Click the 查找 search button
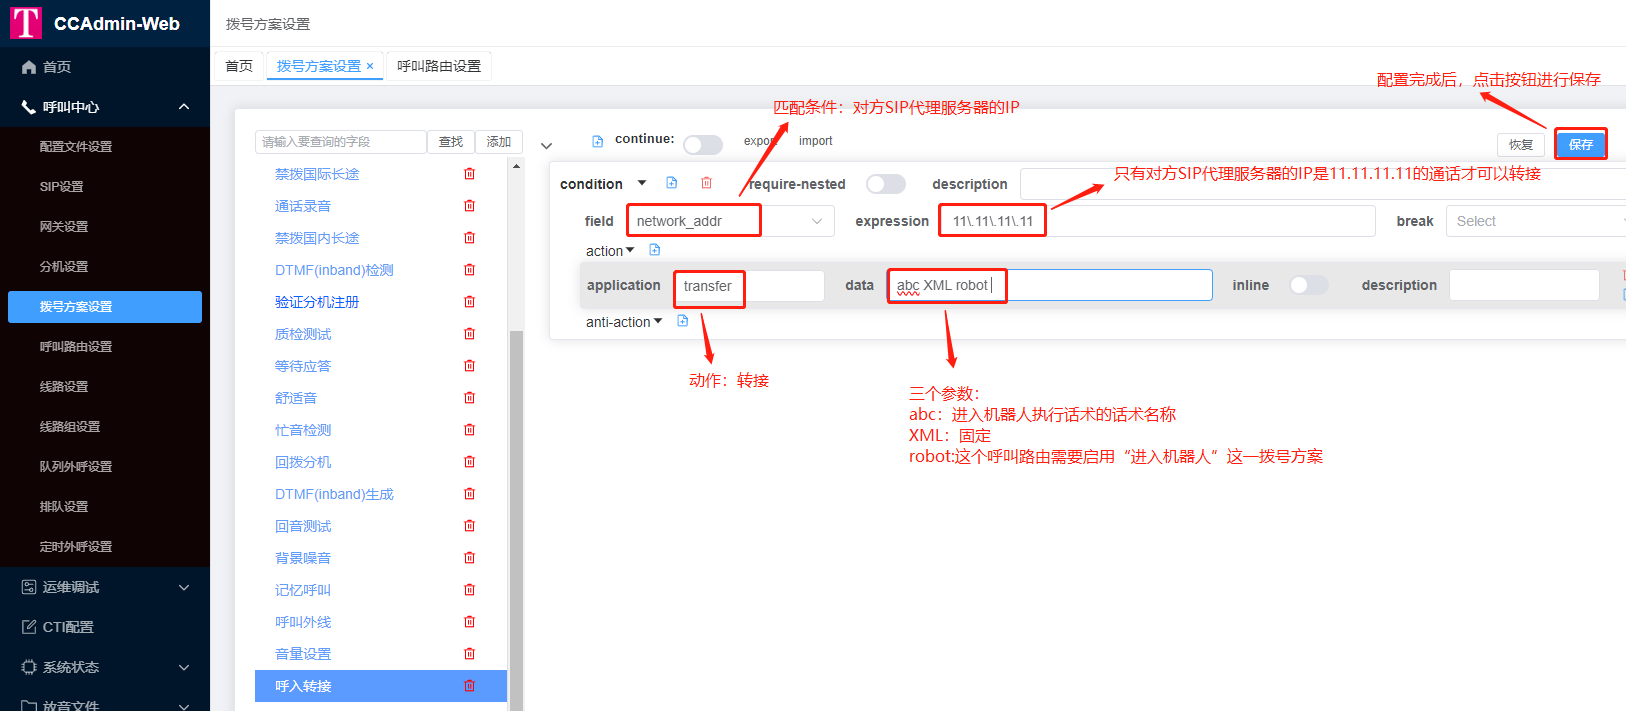 pos(451,142)
